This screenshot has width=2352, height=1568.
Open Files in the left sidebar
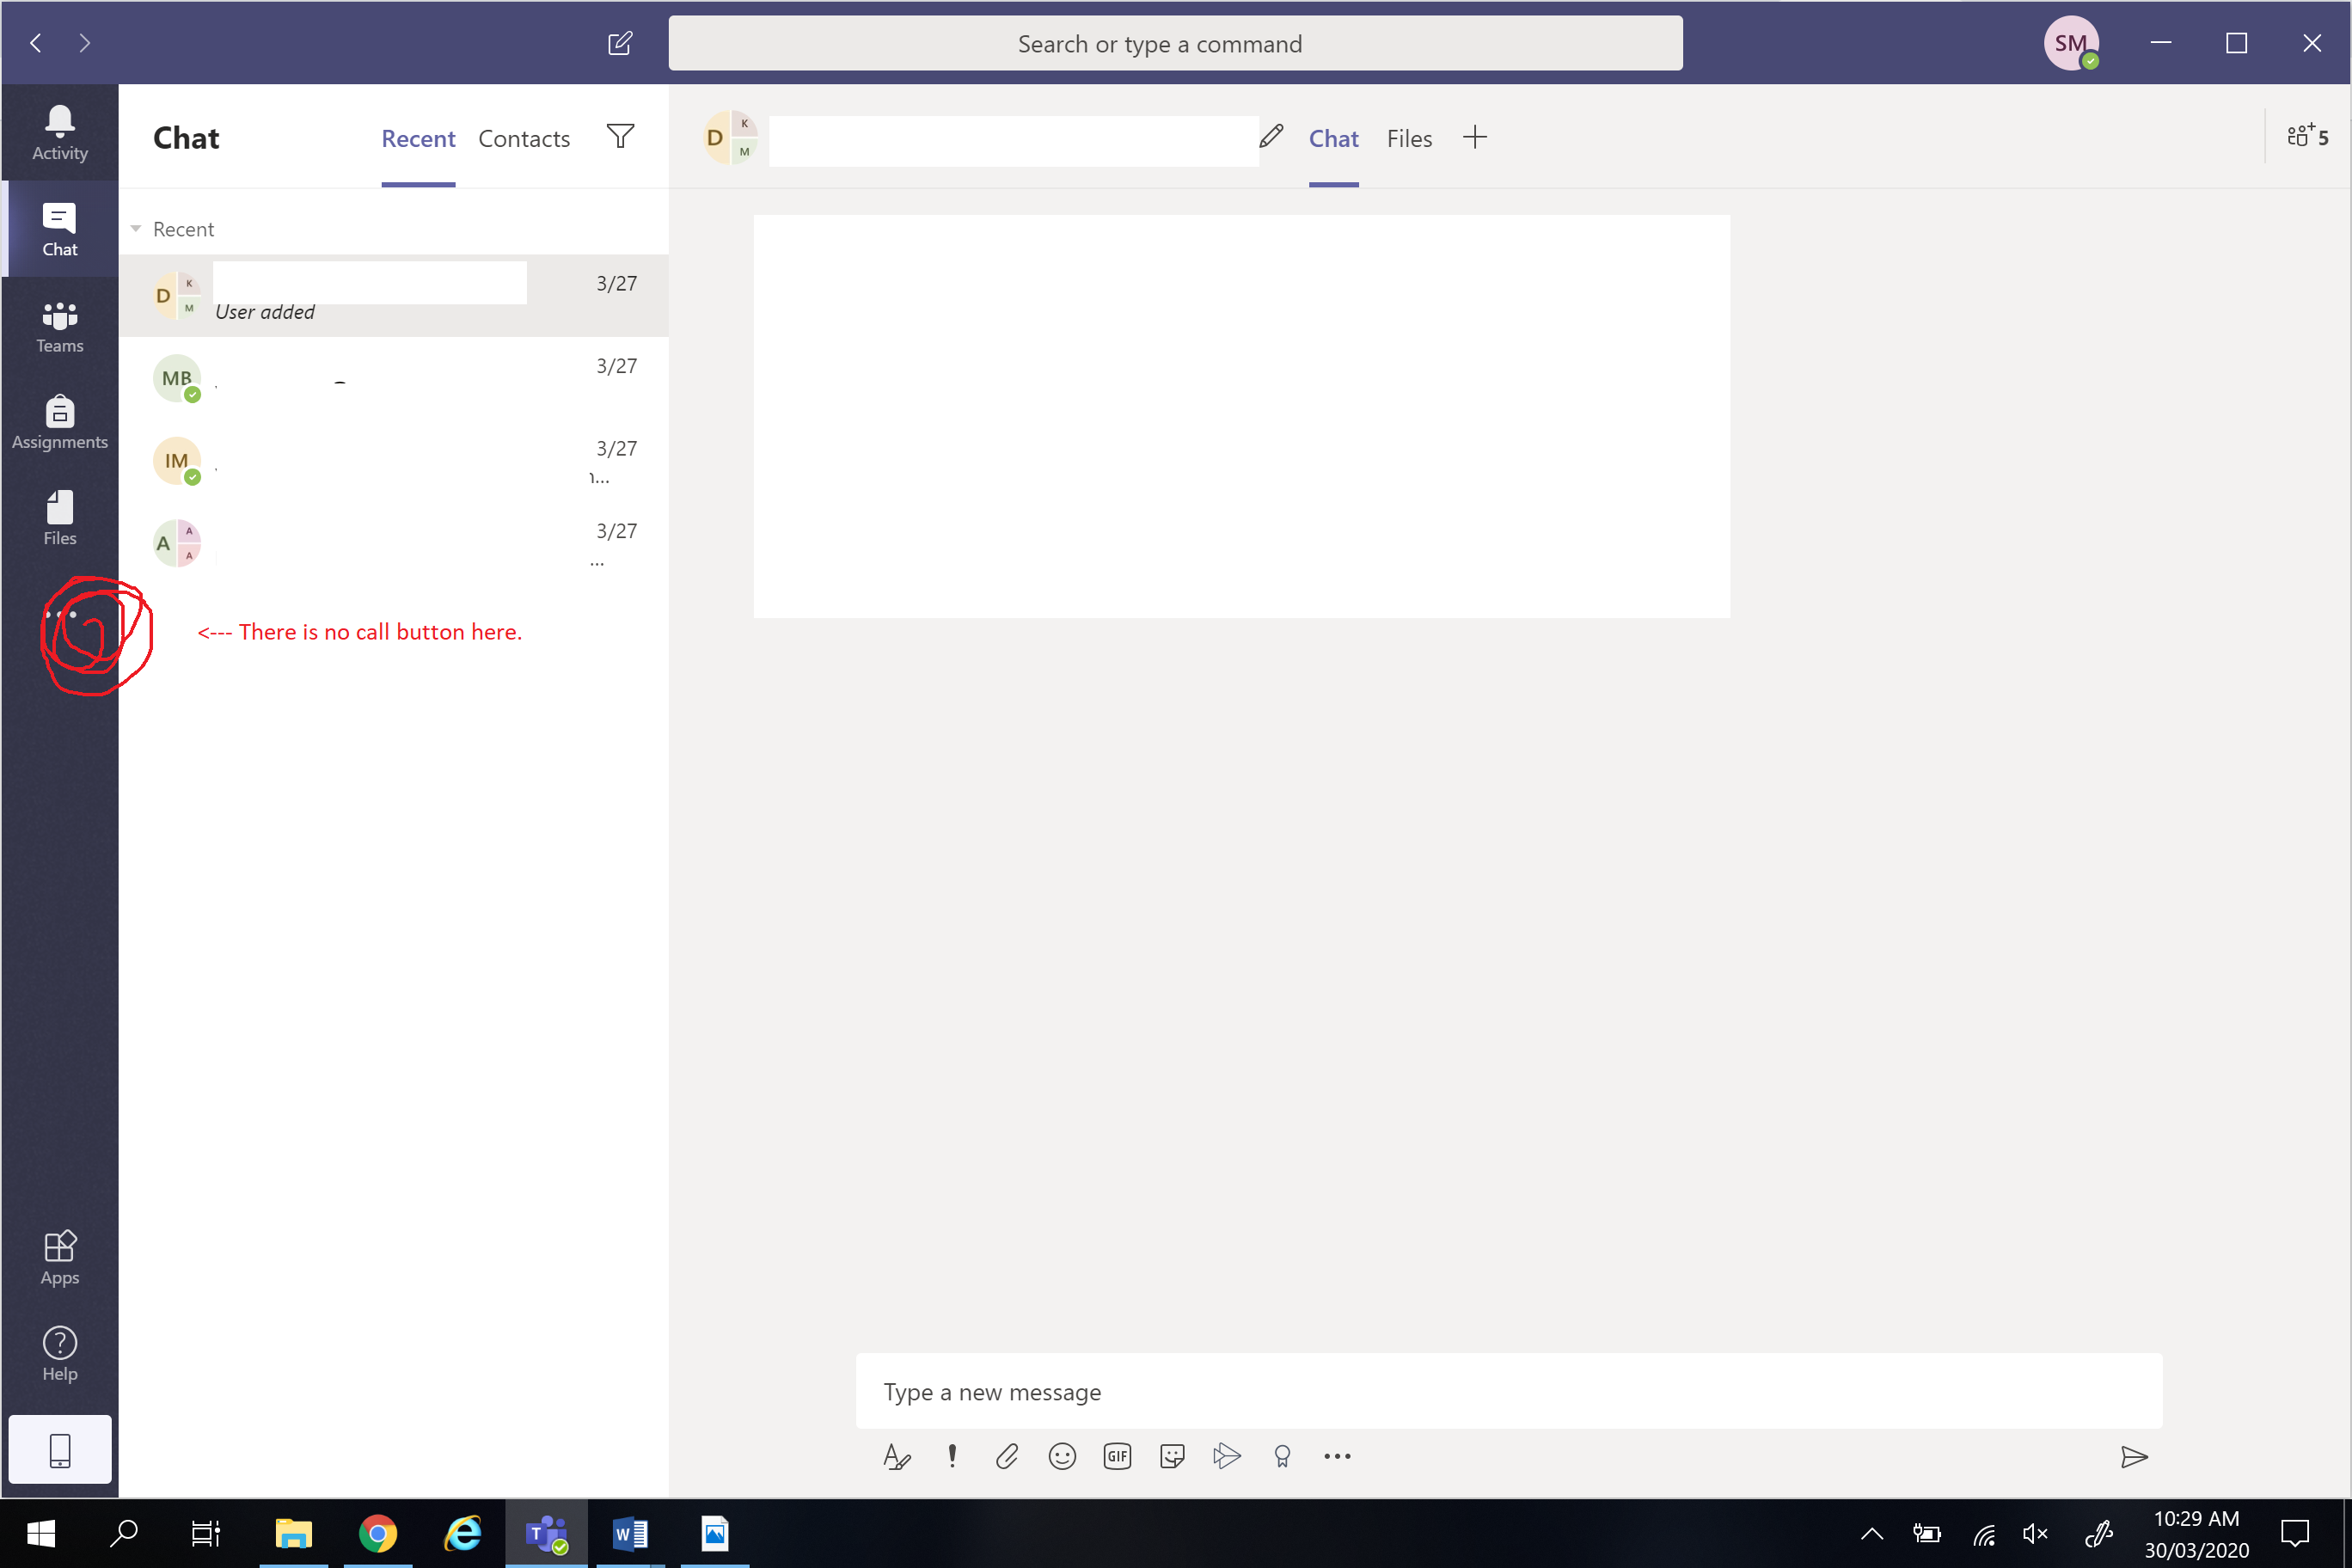coord(60,518)
